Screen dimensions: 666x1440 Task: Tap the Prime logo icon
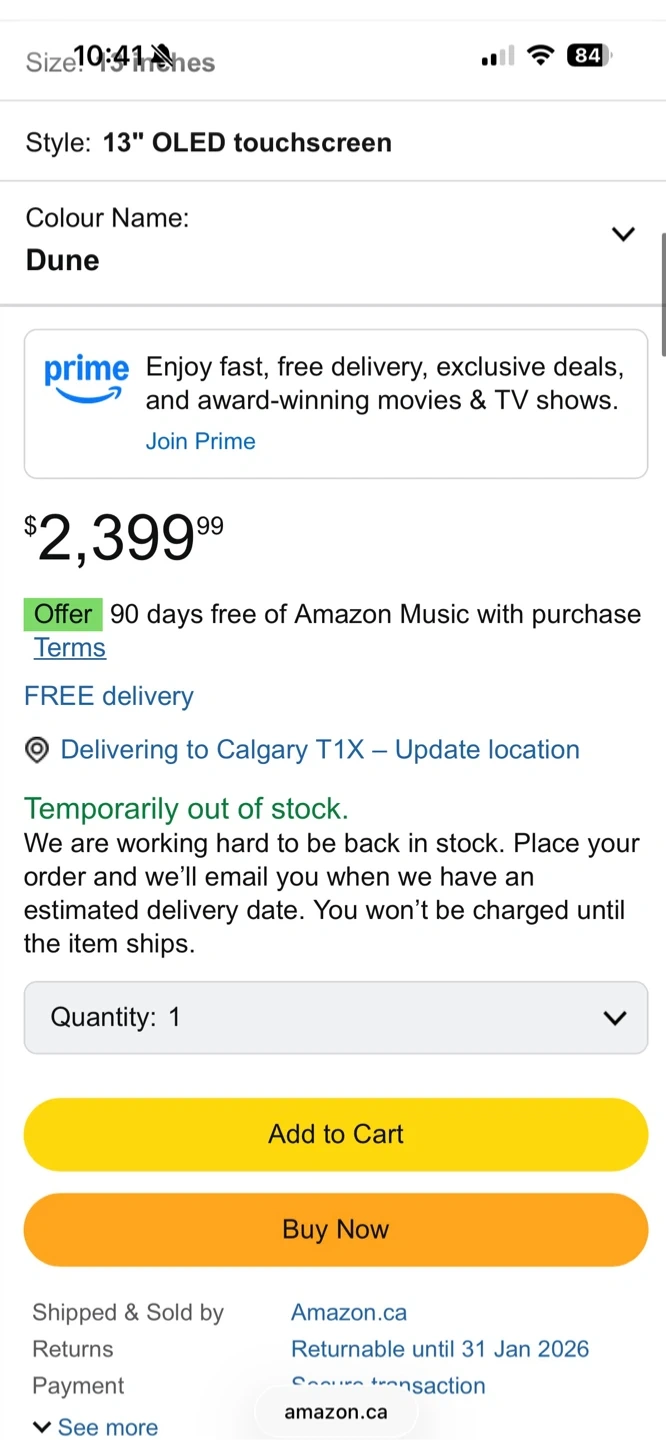pyautogui.click(x=86, y=378)
